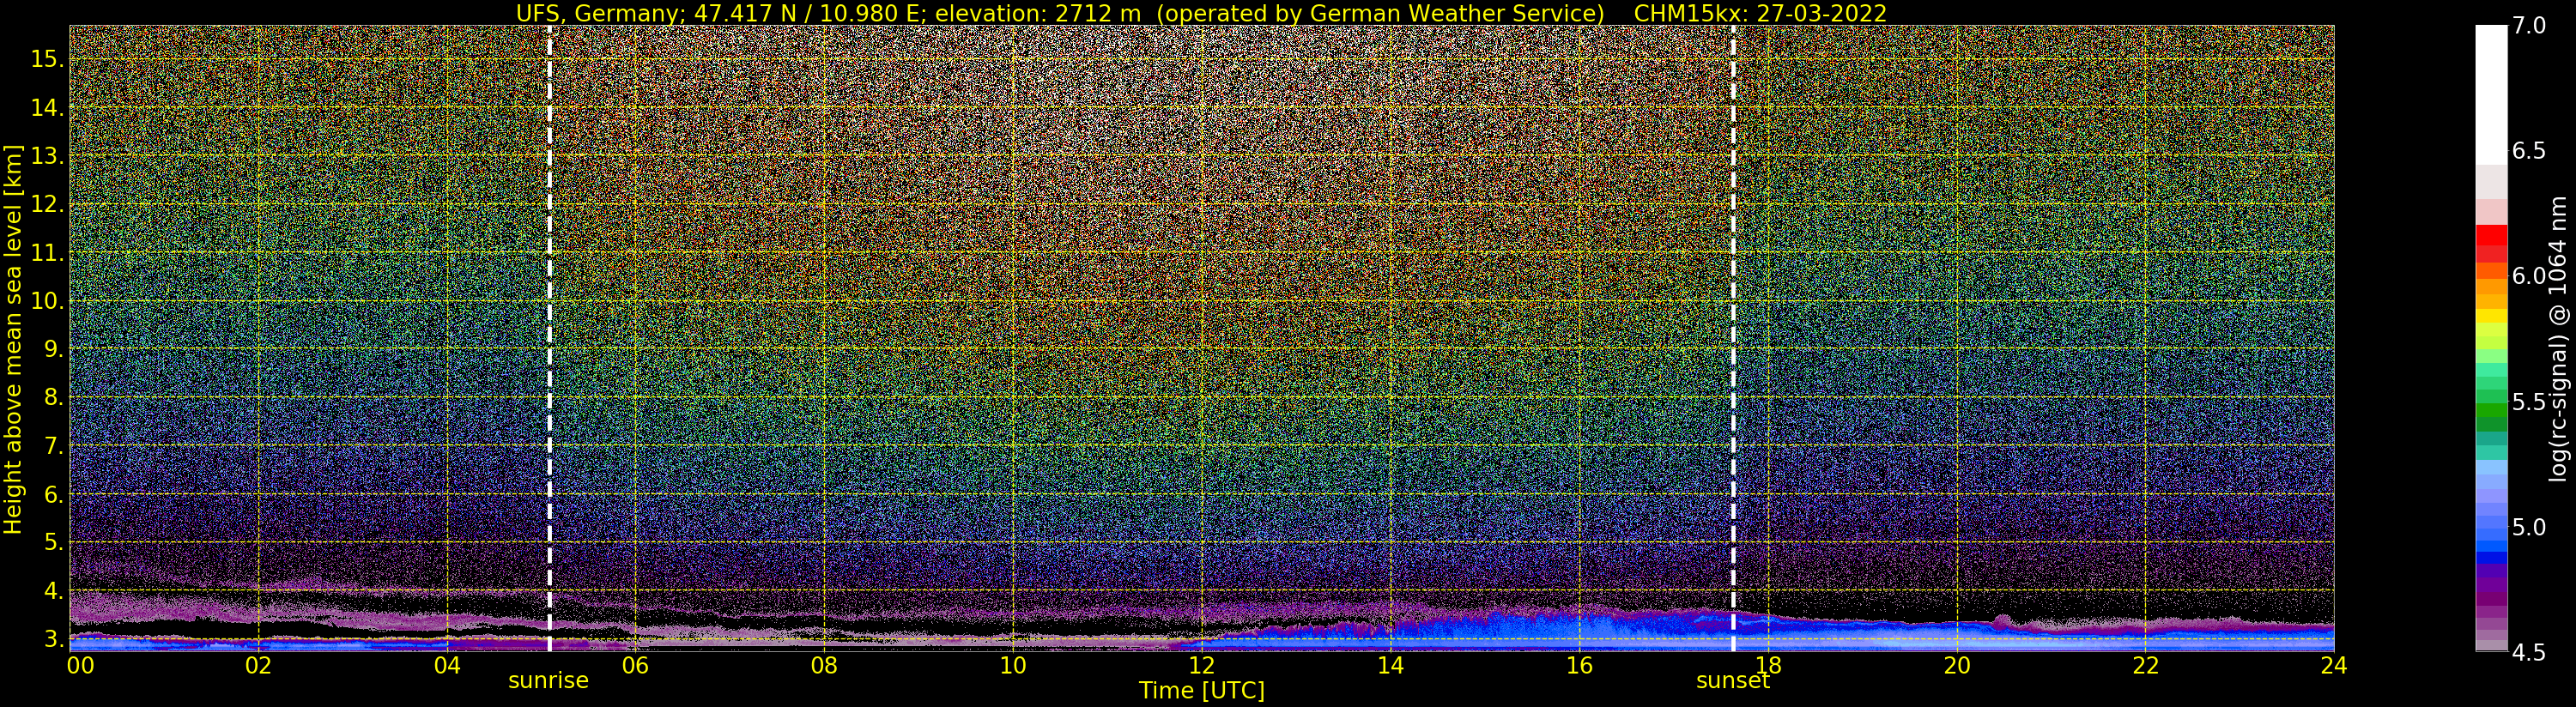
Task: Click the 'Time [UTC]' axis label
Action: 1202,691
